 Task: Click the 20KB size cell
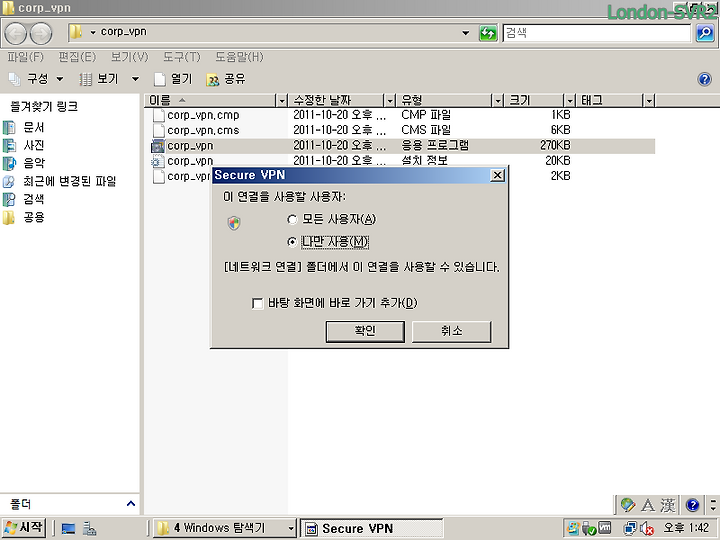point(557,161)
